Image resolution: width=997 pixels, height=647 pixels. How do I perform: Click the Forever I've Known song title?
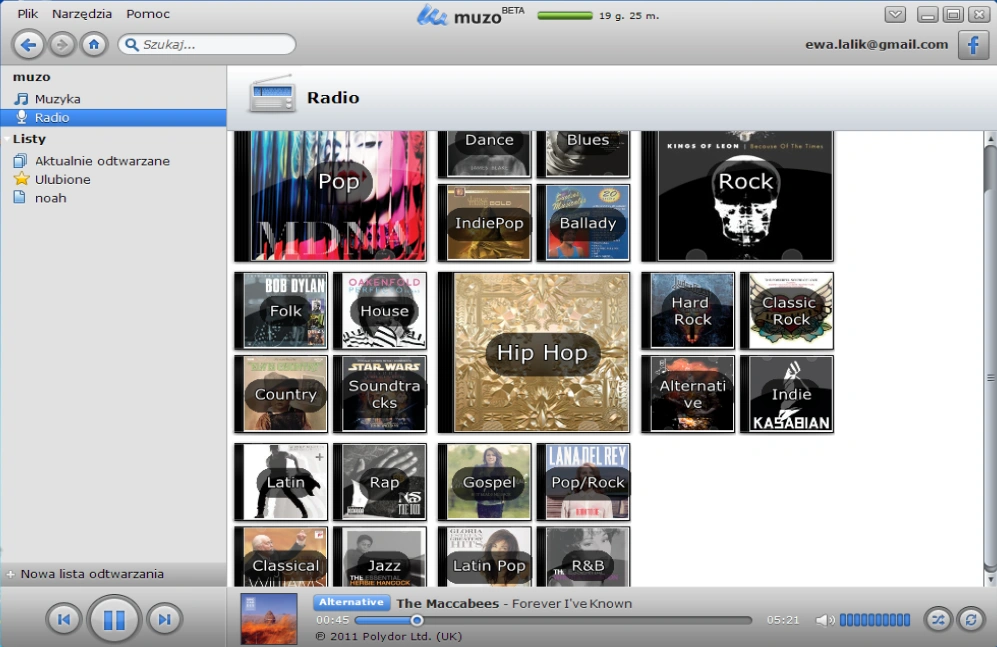[572, 603]
